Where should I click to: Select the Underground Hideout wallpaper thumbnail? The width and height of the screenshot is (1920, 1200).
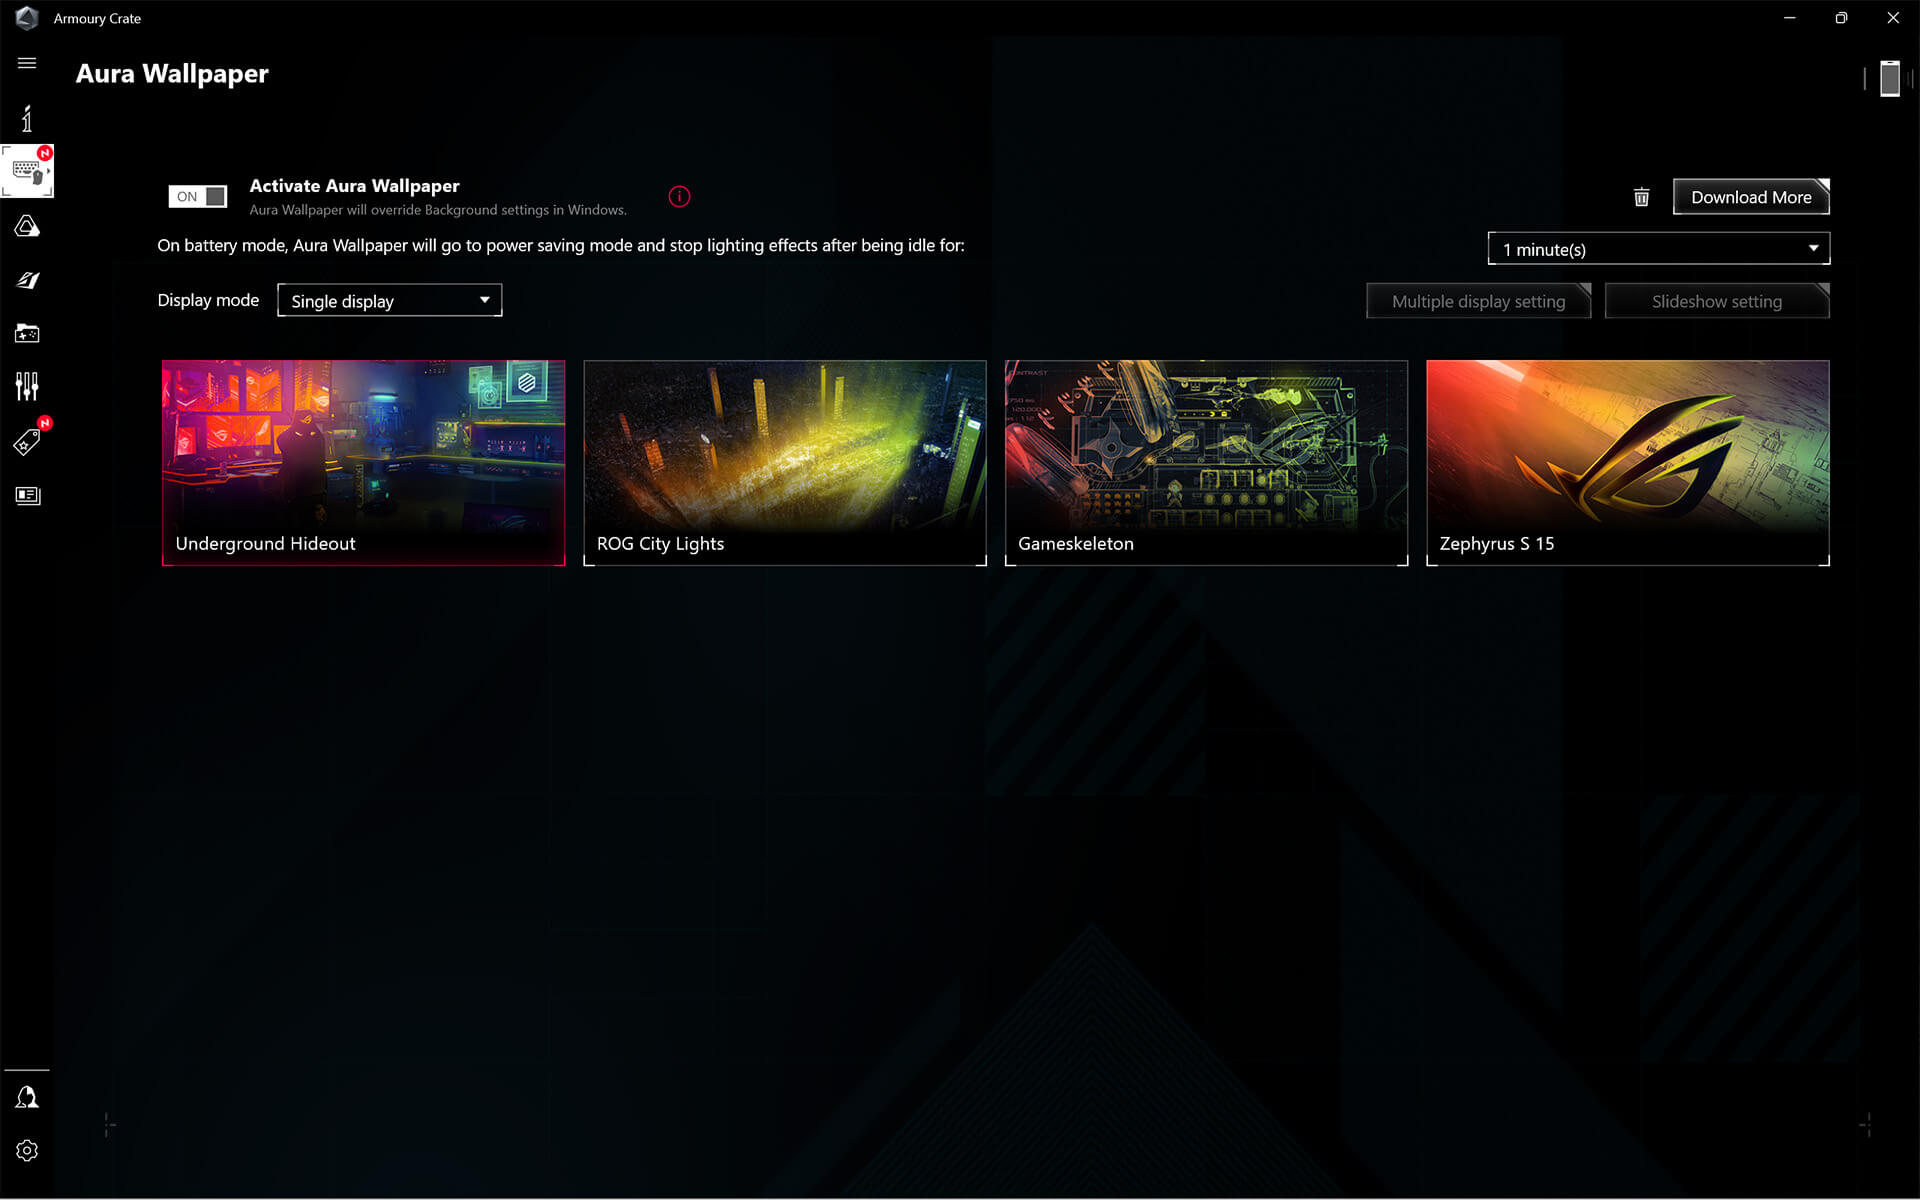[x=364, y=462]
